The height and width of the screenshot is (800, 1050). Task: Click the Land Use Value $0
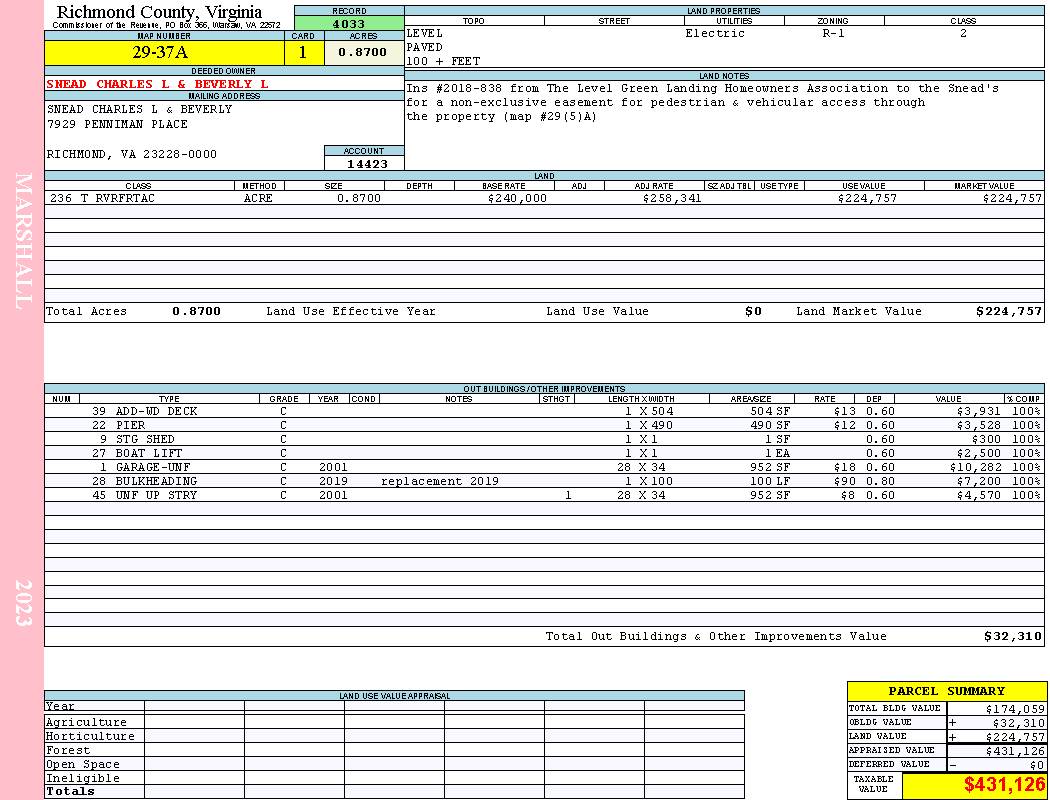pyautogui.click(x=753, y=311)
